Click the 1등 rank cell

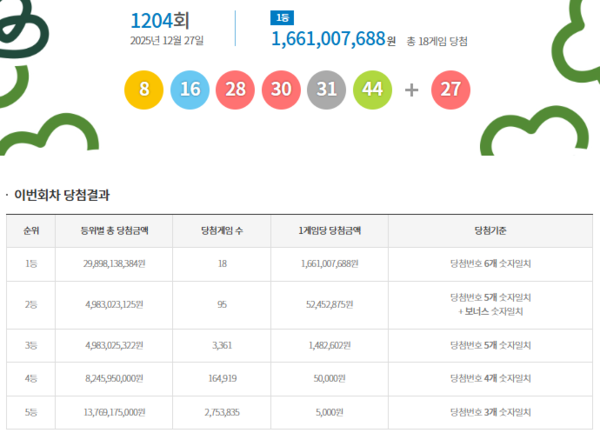pos(31,264)
